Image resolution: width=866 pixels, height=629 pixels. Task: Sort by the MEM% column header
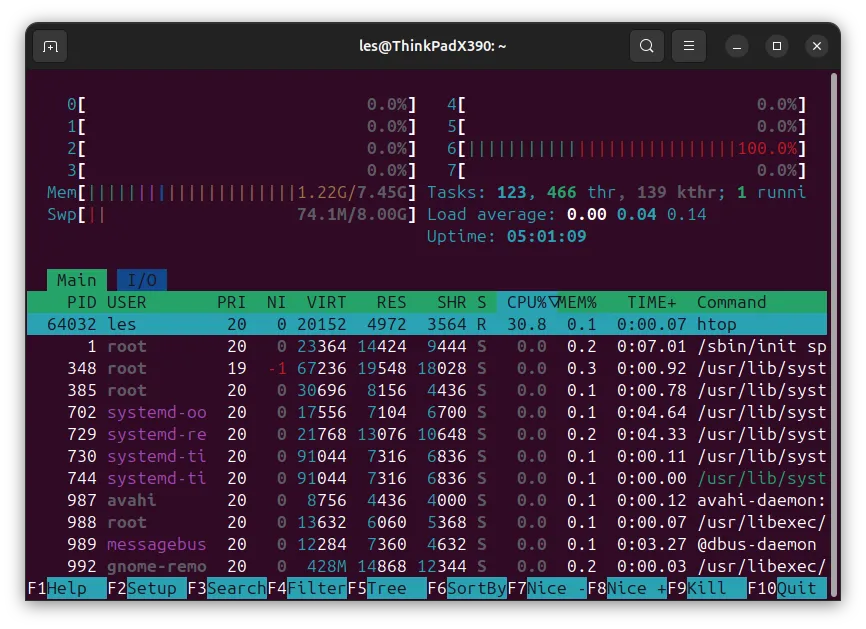577,302
